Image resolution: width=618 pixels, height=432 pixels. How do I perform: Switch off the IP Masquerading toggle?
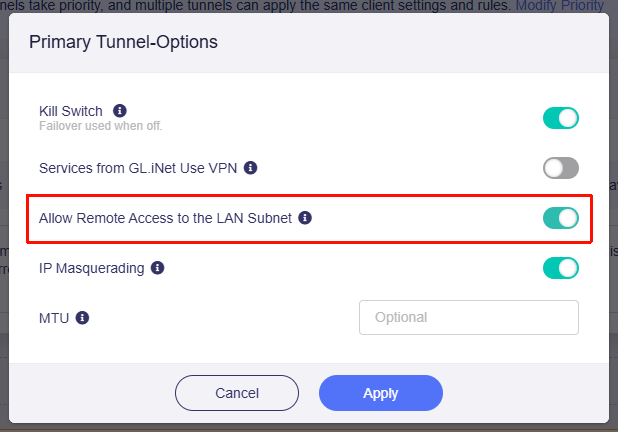coord(561,268)
